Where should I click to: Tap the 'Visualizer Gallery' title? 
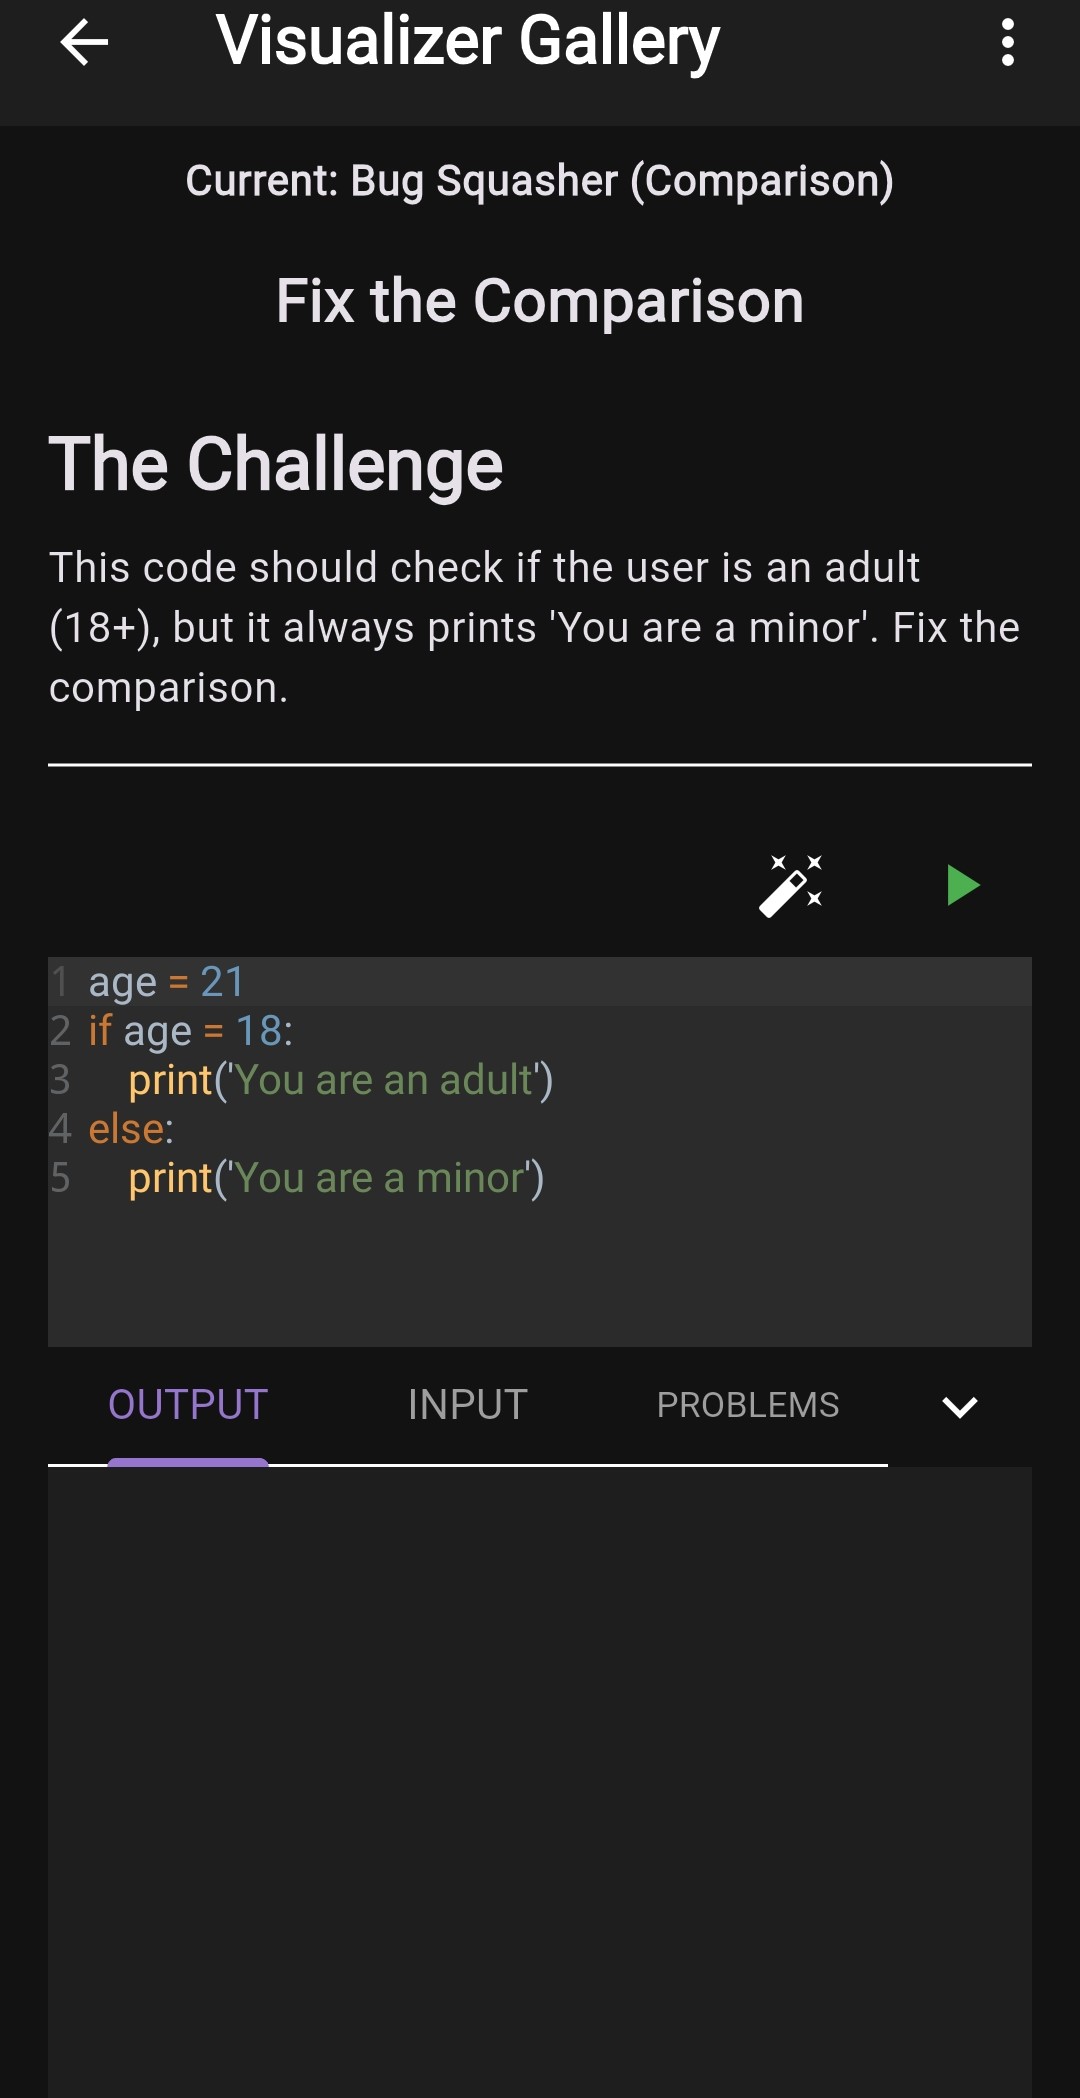click(x=467, y=42)
